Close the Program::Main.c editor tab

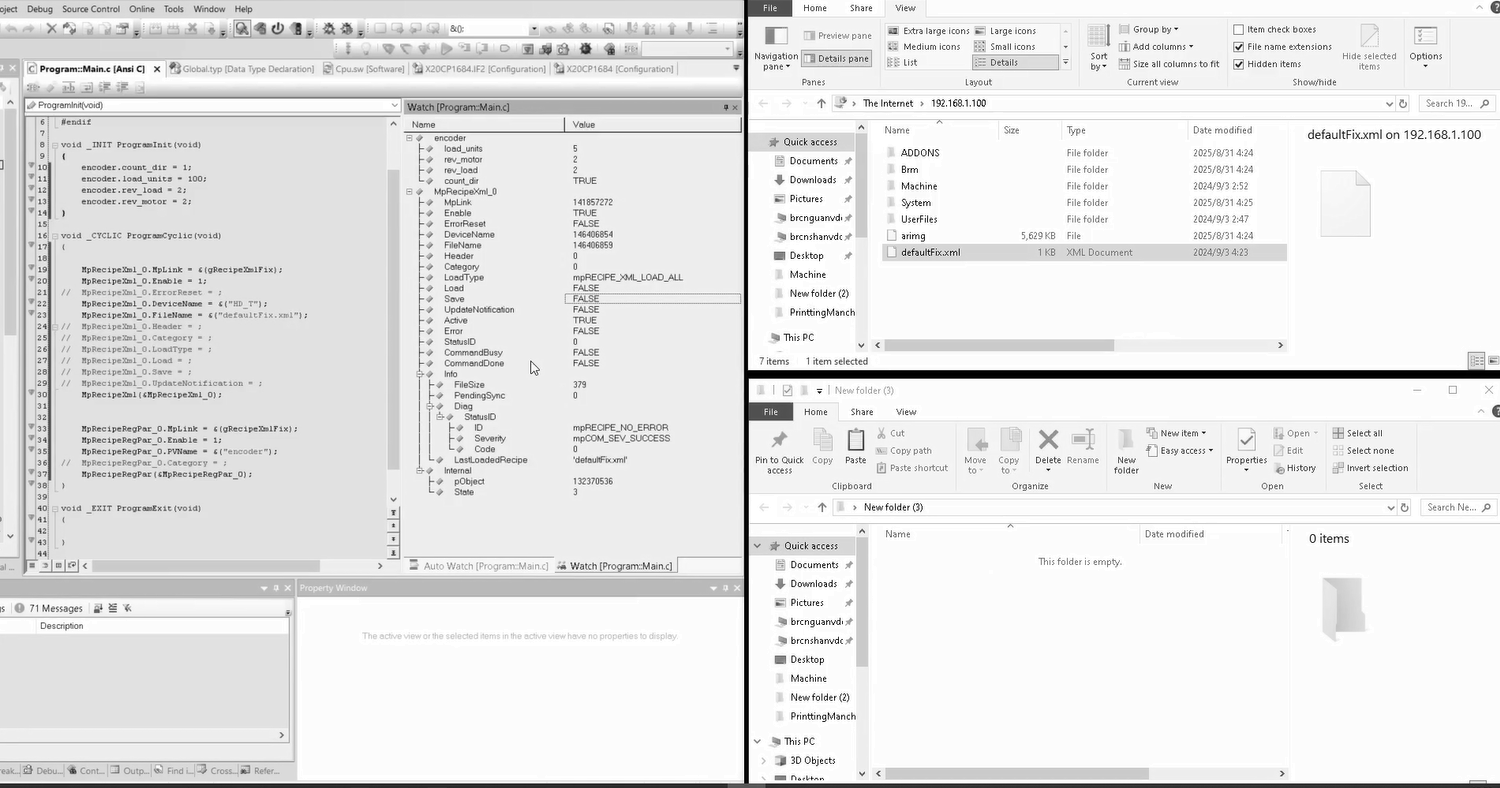(158, 69)
